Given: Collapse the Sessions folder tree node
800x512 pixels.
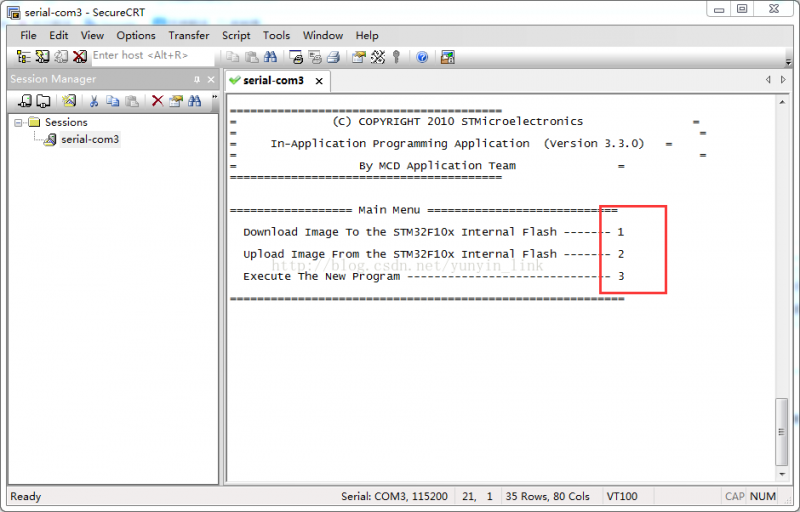Looking at the screenshot, I should point(18,122).
